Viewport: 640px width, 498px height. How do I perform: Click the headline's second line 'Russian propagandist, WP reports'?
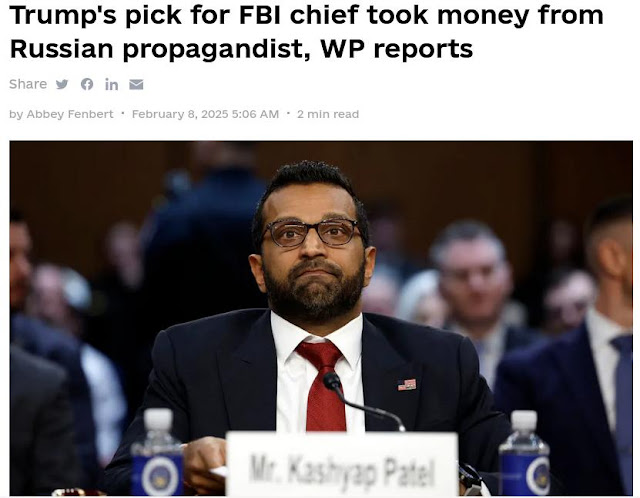pos(241,49)
